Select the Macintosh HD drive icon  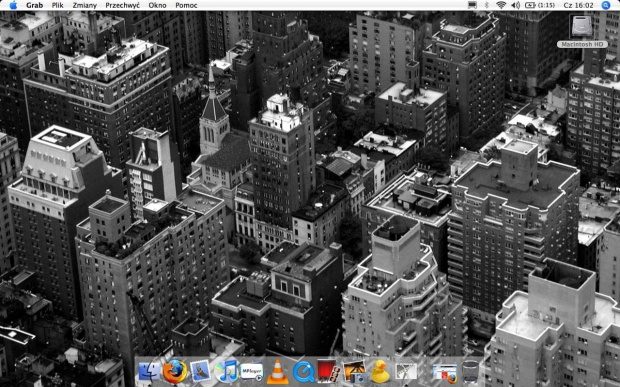pos(581,26)
